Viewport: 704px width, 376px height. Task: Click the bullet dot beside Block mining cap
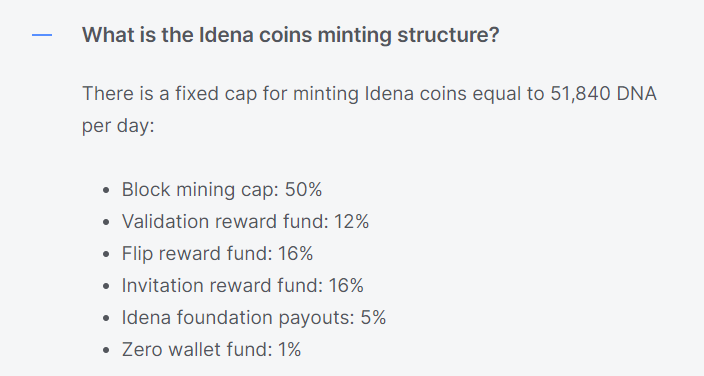106,190
